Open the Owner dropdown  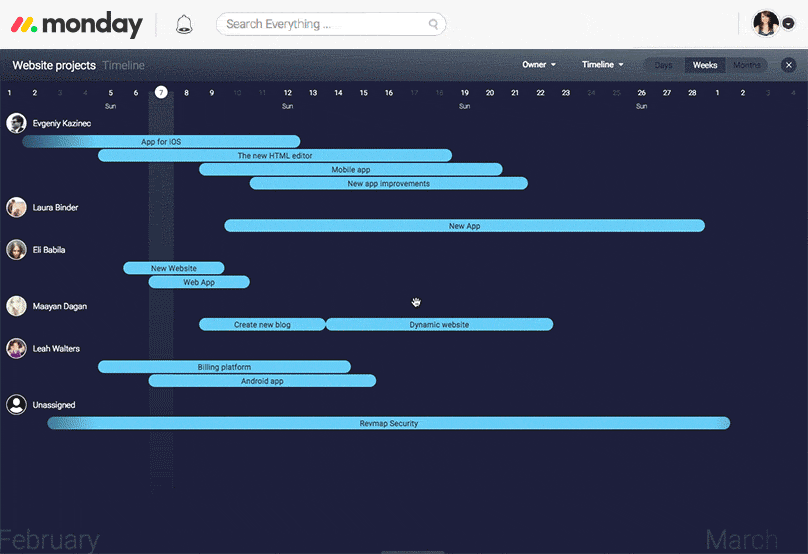[539, 64]
